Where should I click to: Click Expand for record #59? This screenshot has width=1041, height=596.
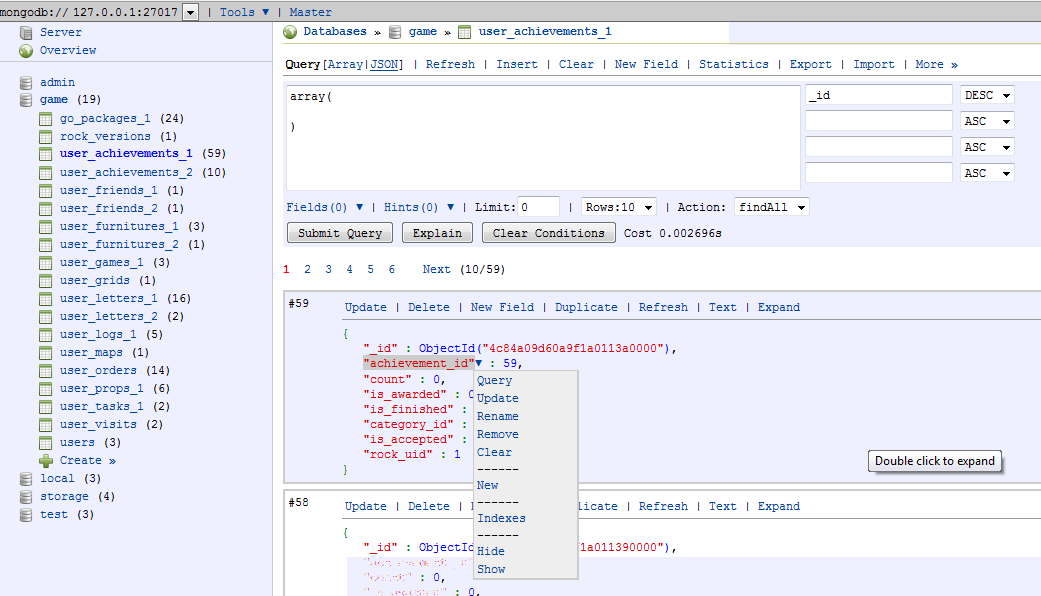coord(779,307)
